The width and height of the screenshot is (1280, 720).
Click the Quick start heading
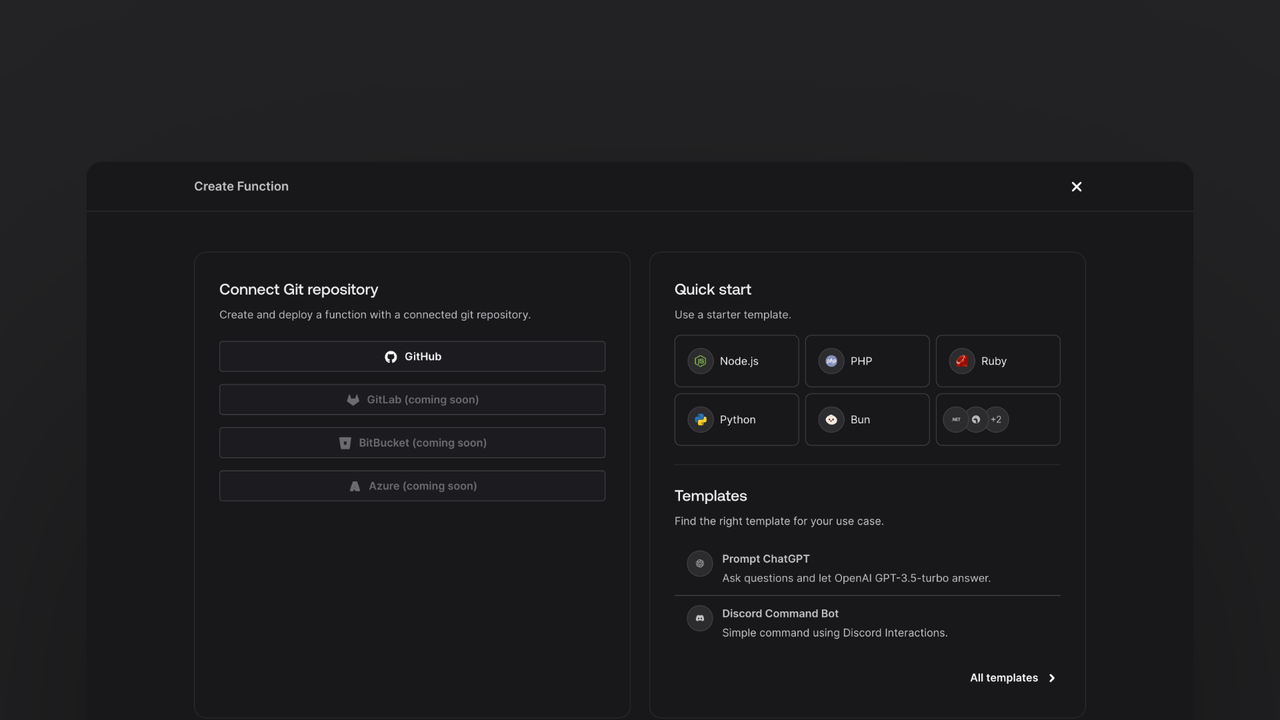(x=713, y=290)
